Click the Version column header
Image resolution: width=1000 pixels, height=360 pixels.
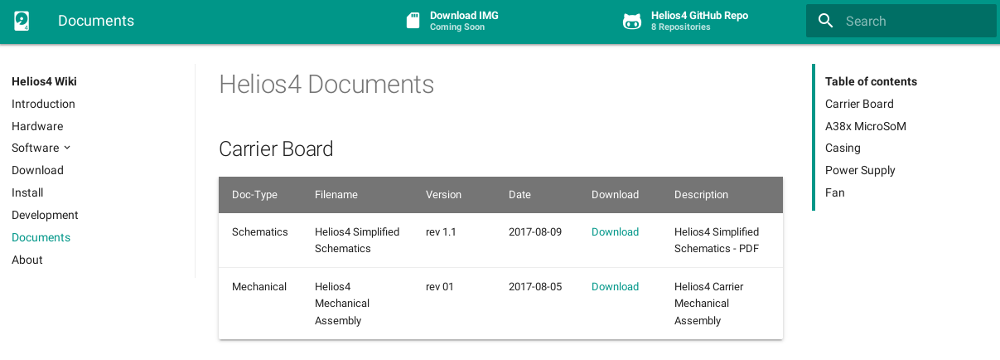pyautogui.click(x=443, y=195)
